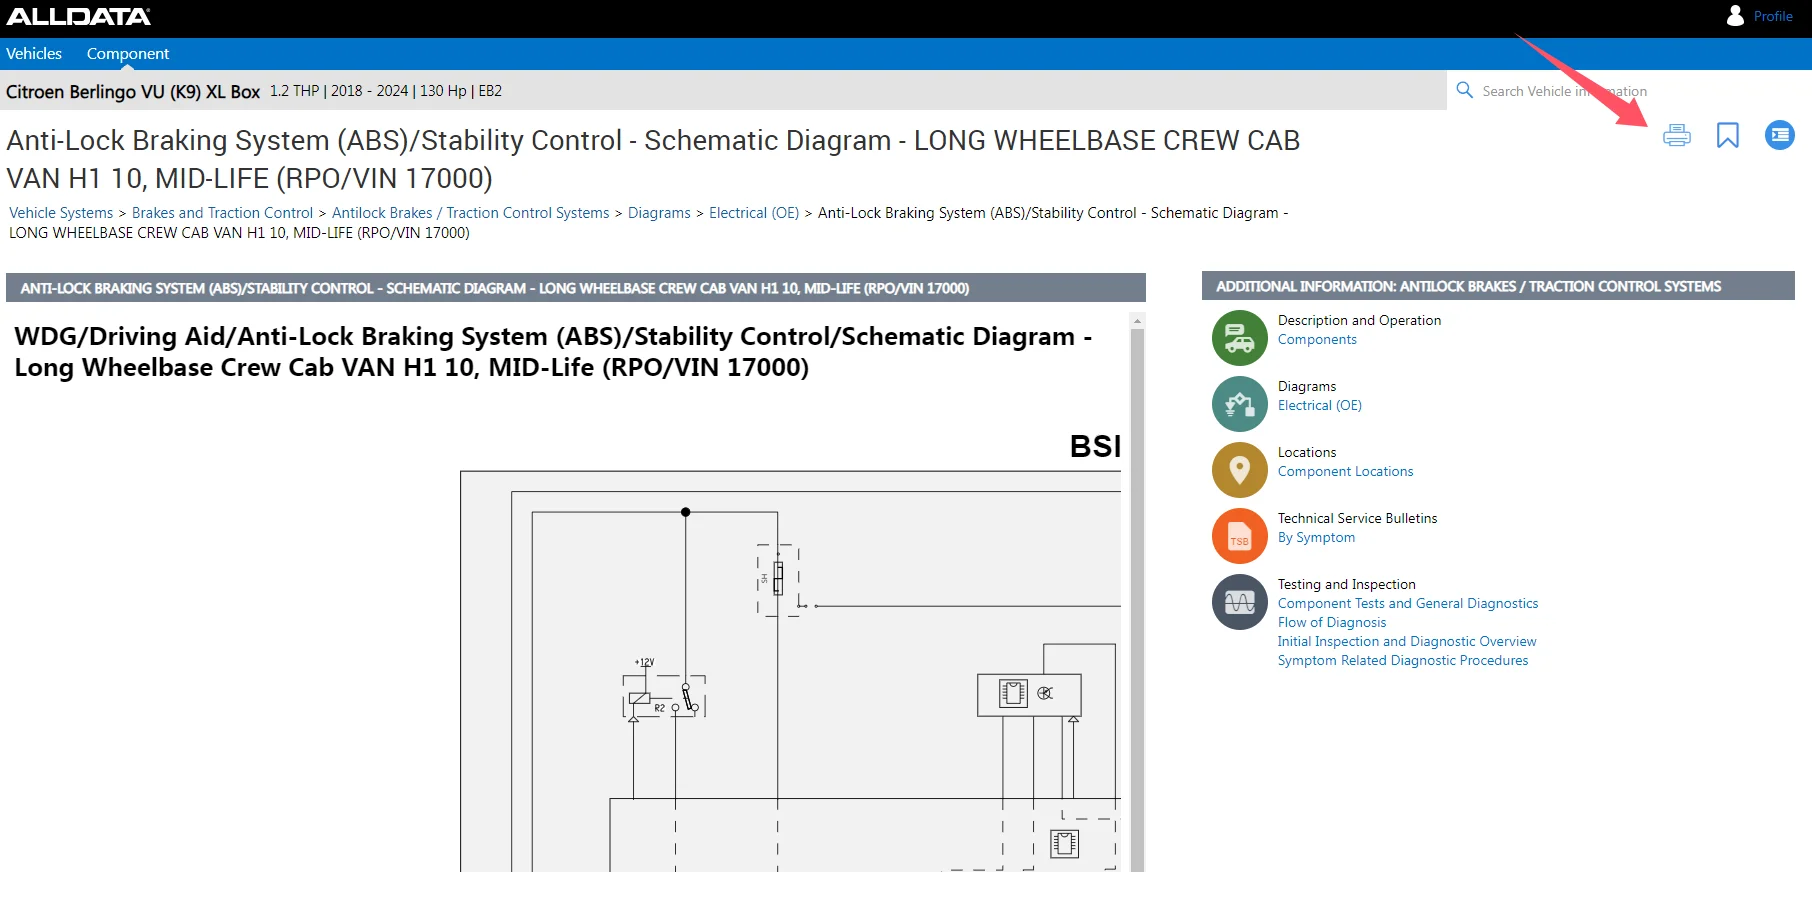Click the 'Technical Service Bulletins' heading

[1357, 519]
